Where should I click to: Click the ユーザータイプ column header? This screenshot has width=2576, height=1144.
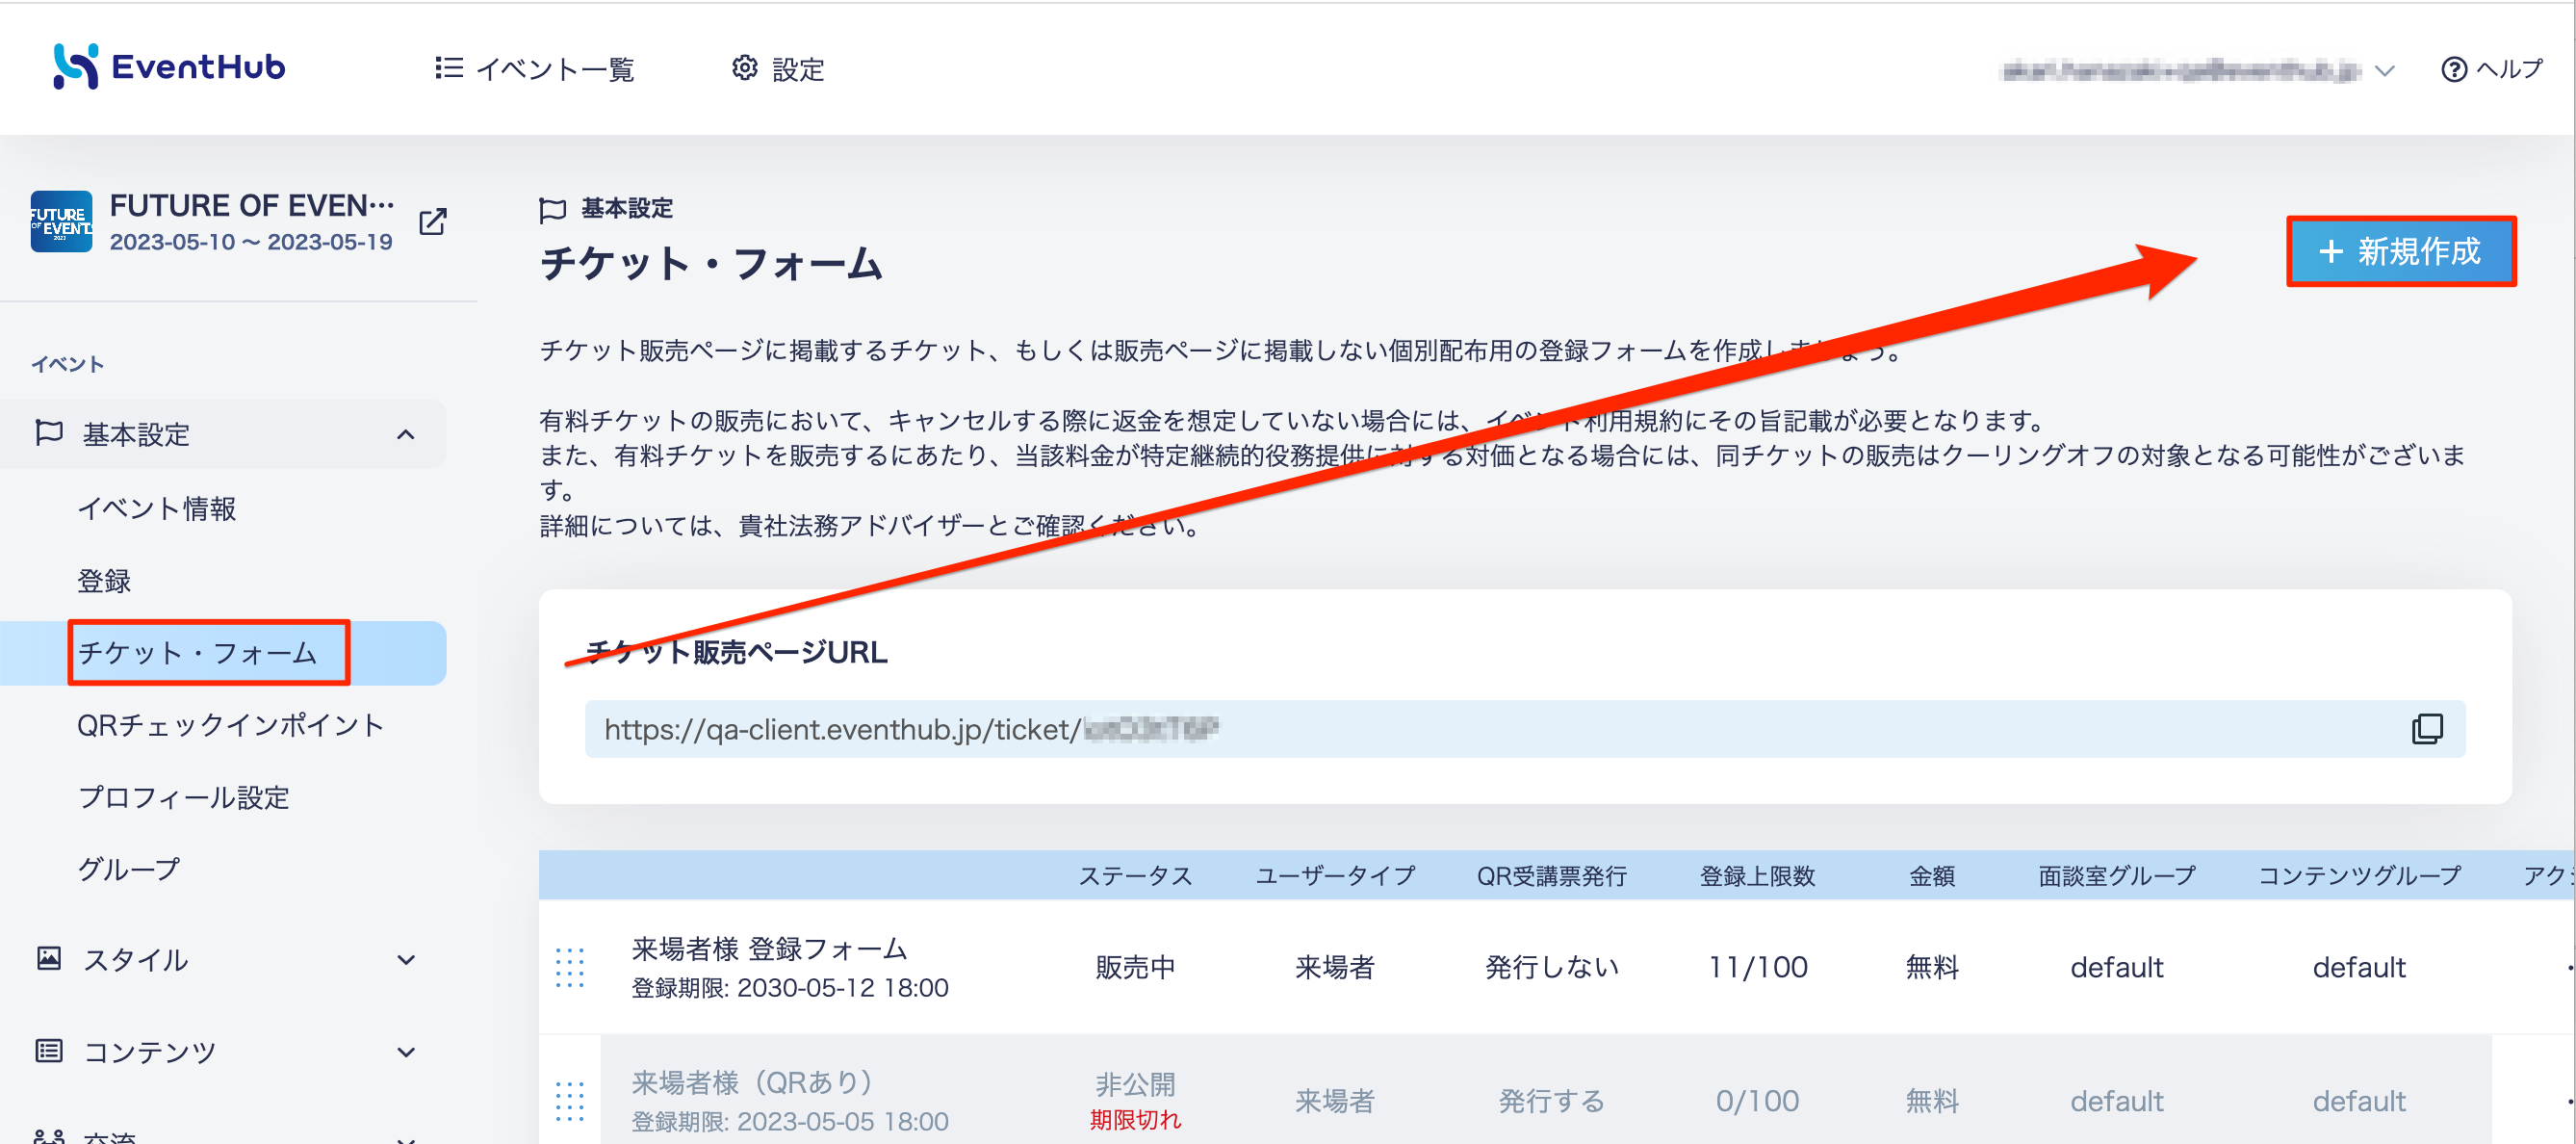coord(1335,876)
